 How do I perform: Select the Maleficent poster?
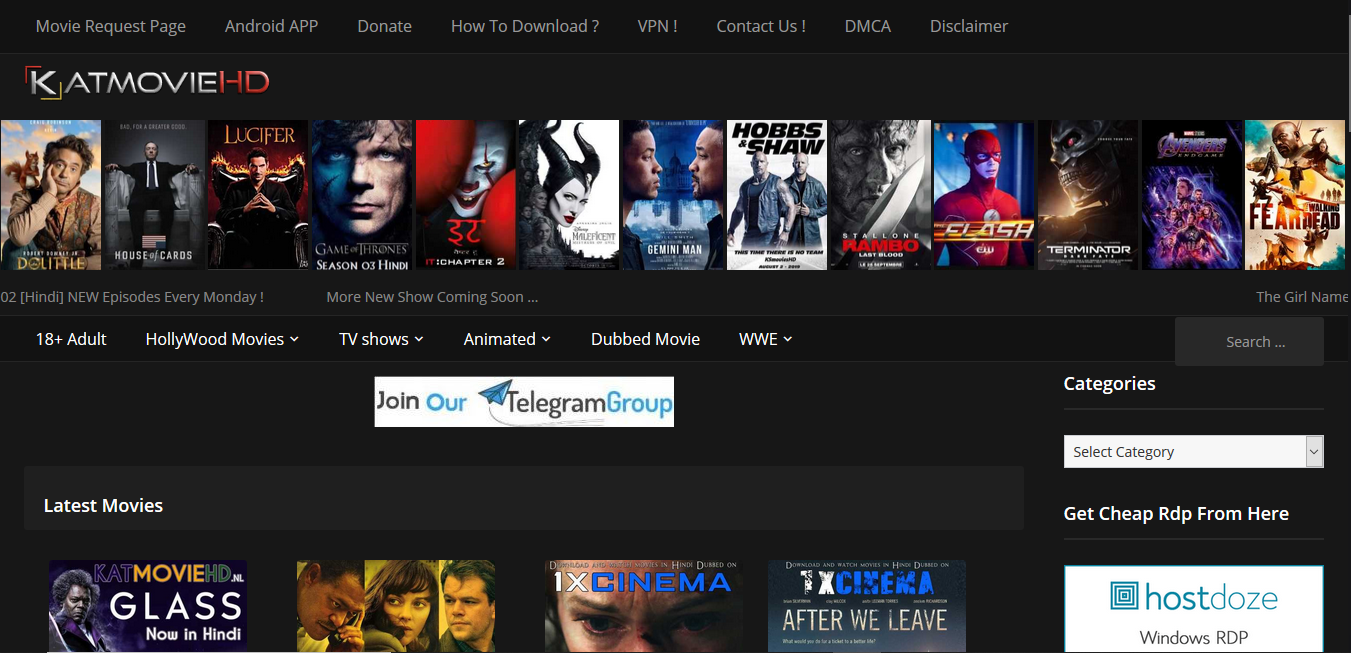coord(569,195)
